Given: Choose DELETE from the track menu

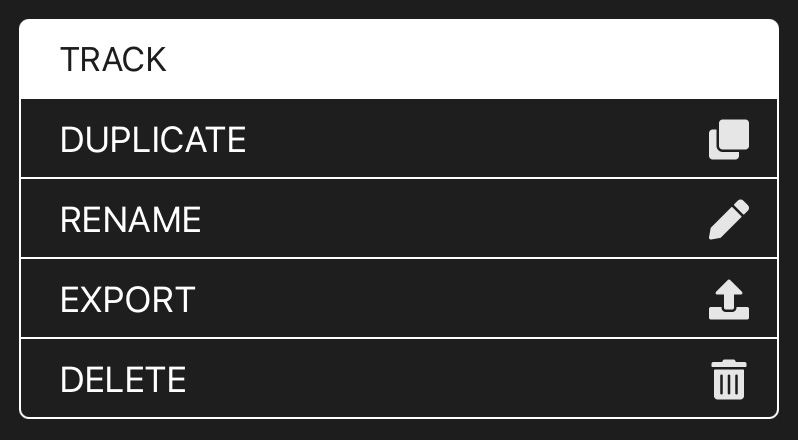Looking at the screenshot, I should pos(123,380).
